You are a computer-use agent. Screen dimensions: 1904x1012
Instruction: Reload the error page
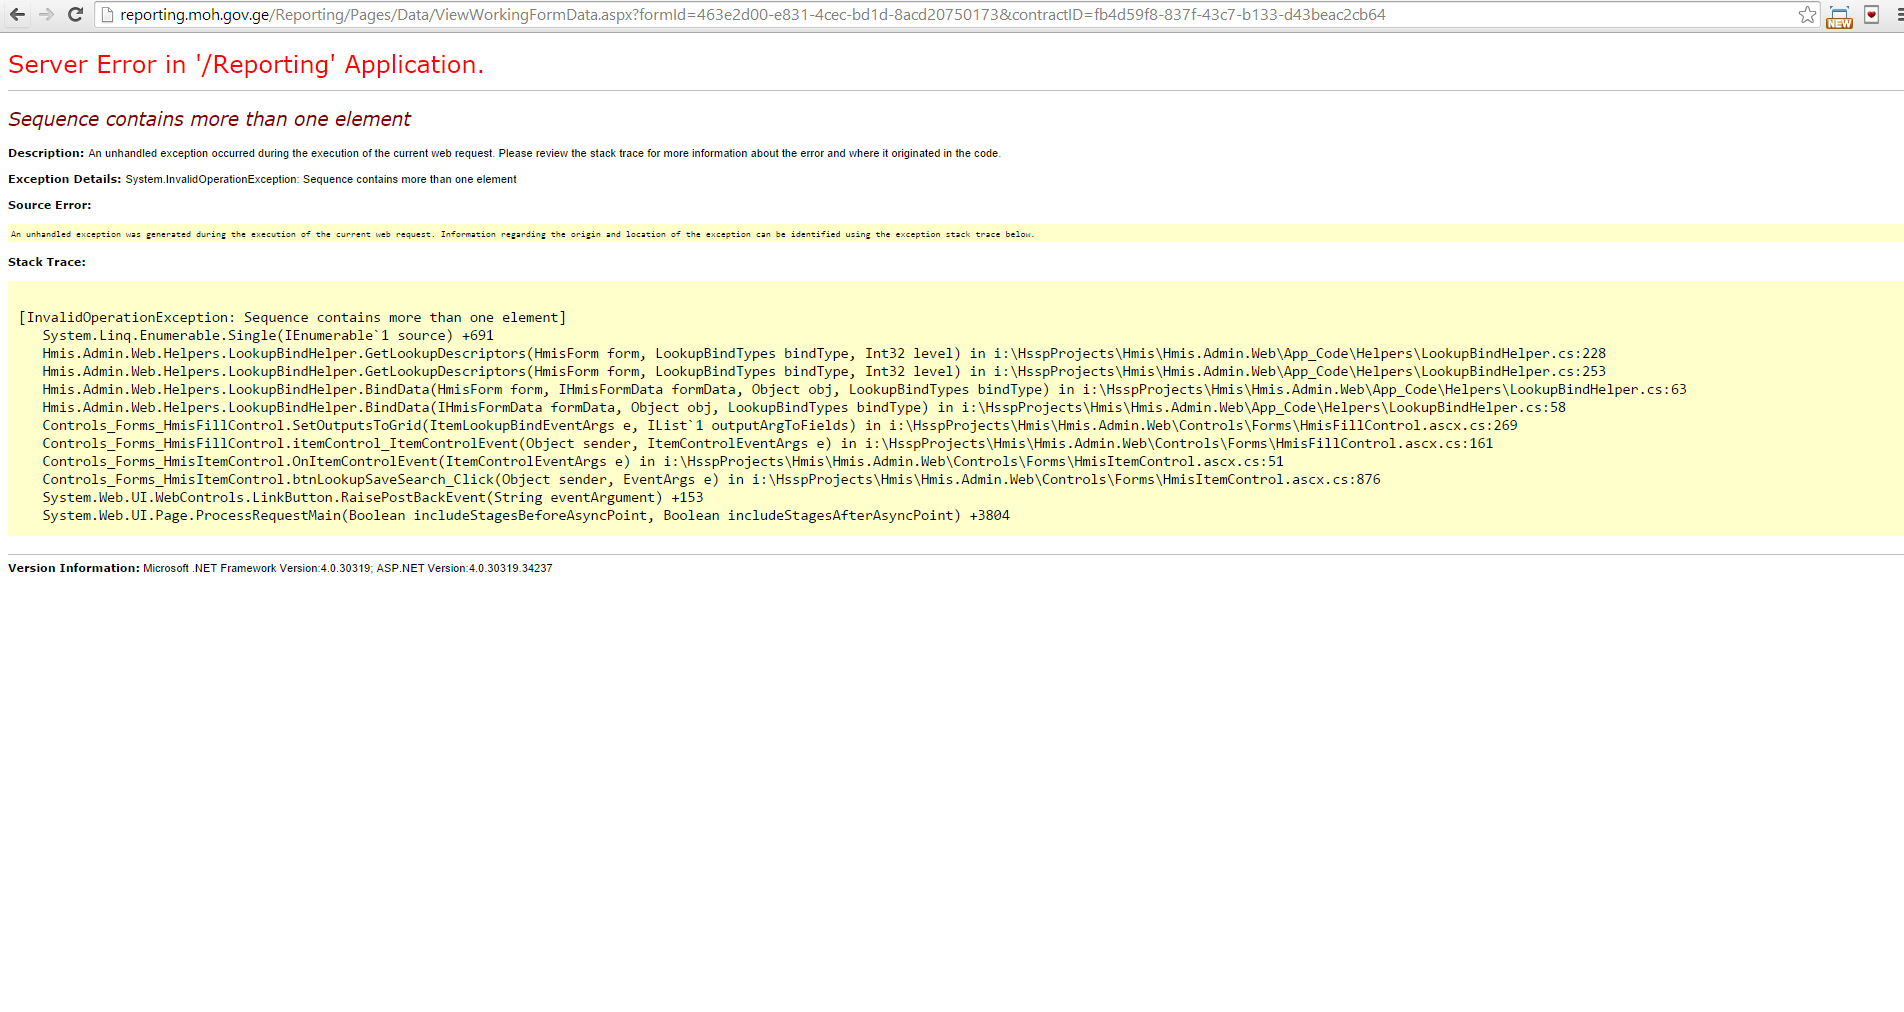pyautogui.click(x=75, y=15)
